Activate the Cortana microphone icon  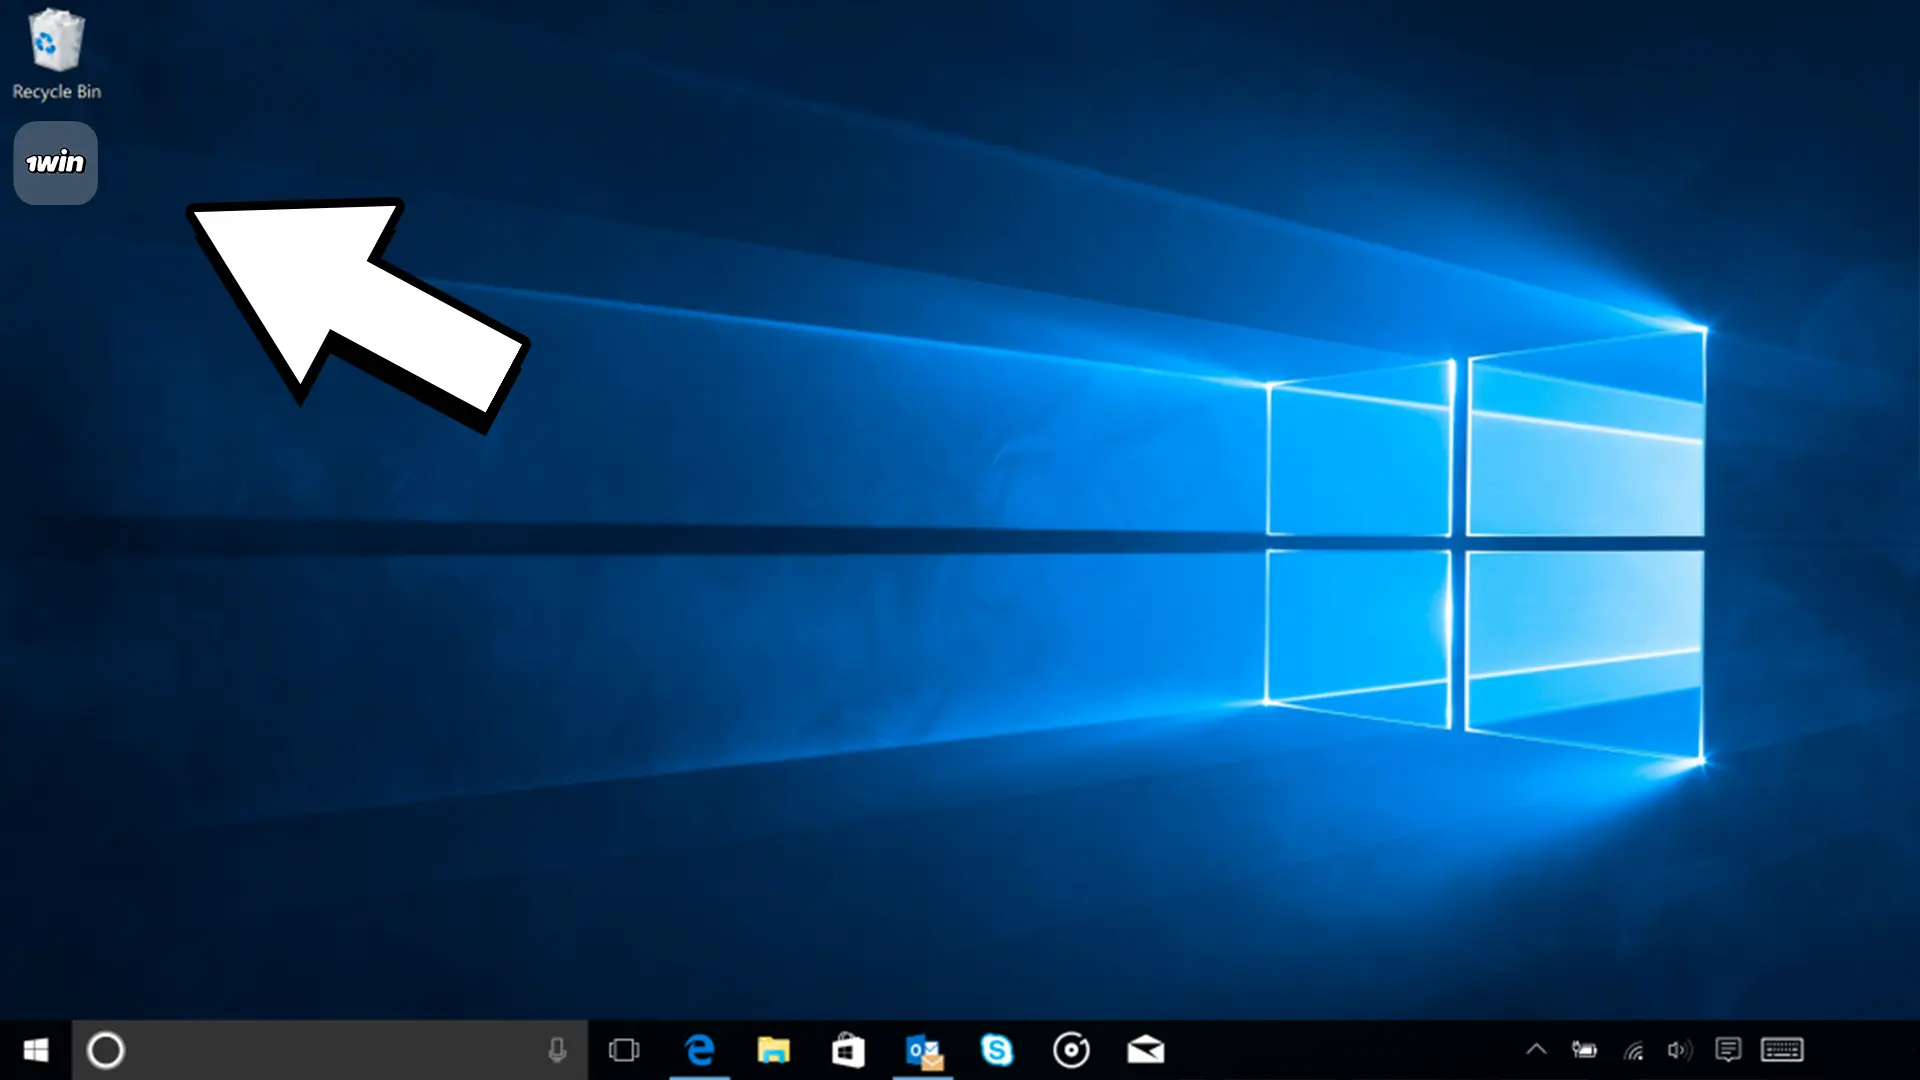(557, 1050)
